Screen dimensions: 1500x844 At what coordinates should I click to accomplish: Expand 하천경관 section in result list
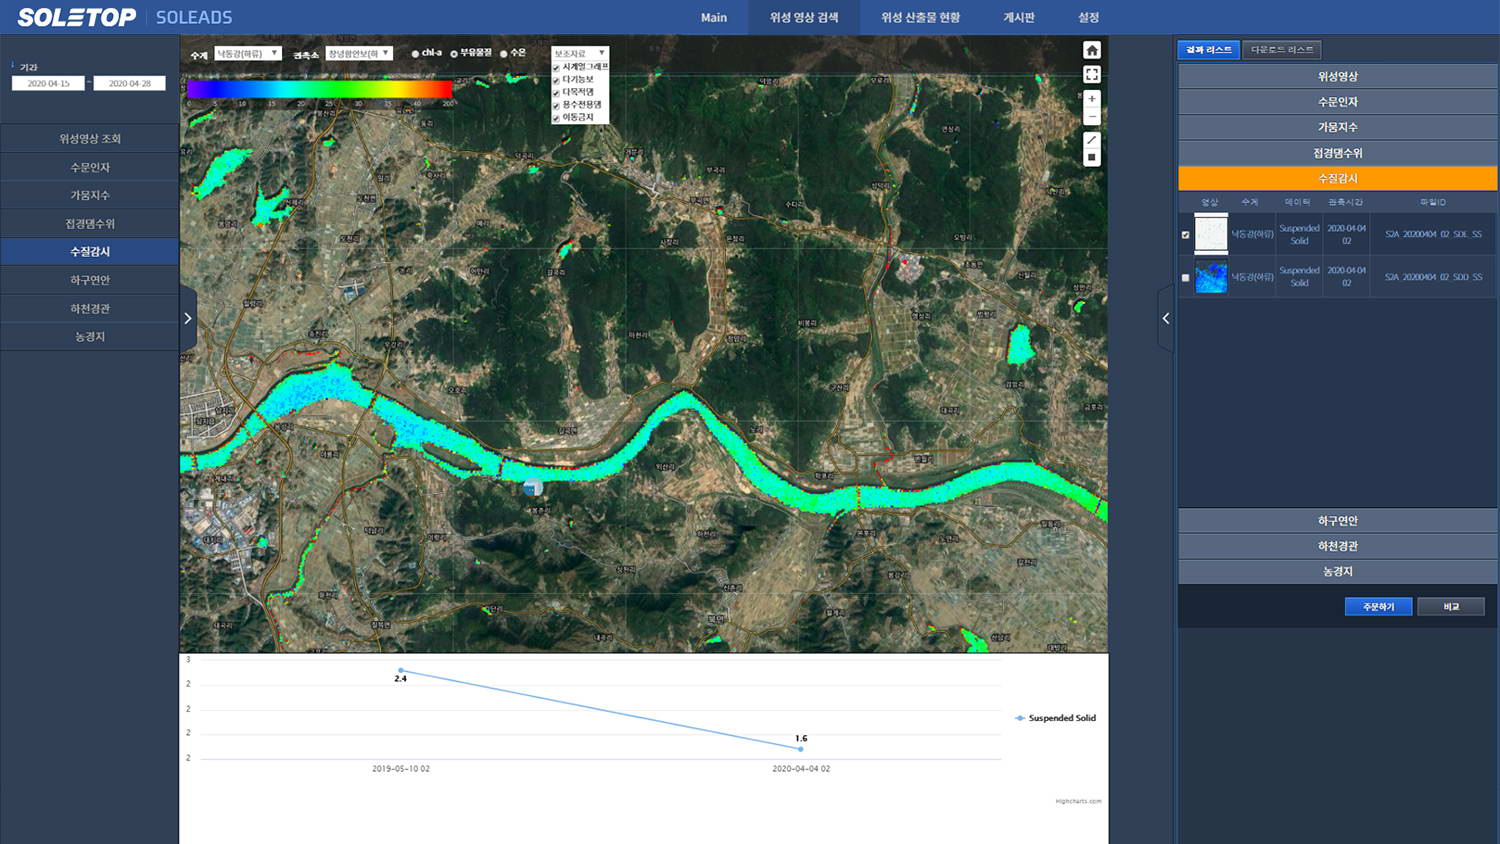coord(1337,546)
